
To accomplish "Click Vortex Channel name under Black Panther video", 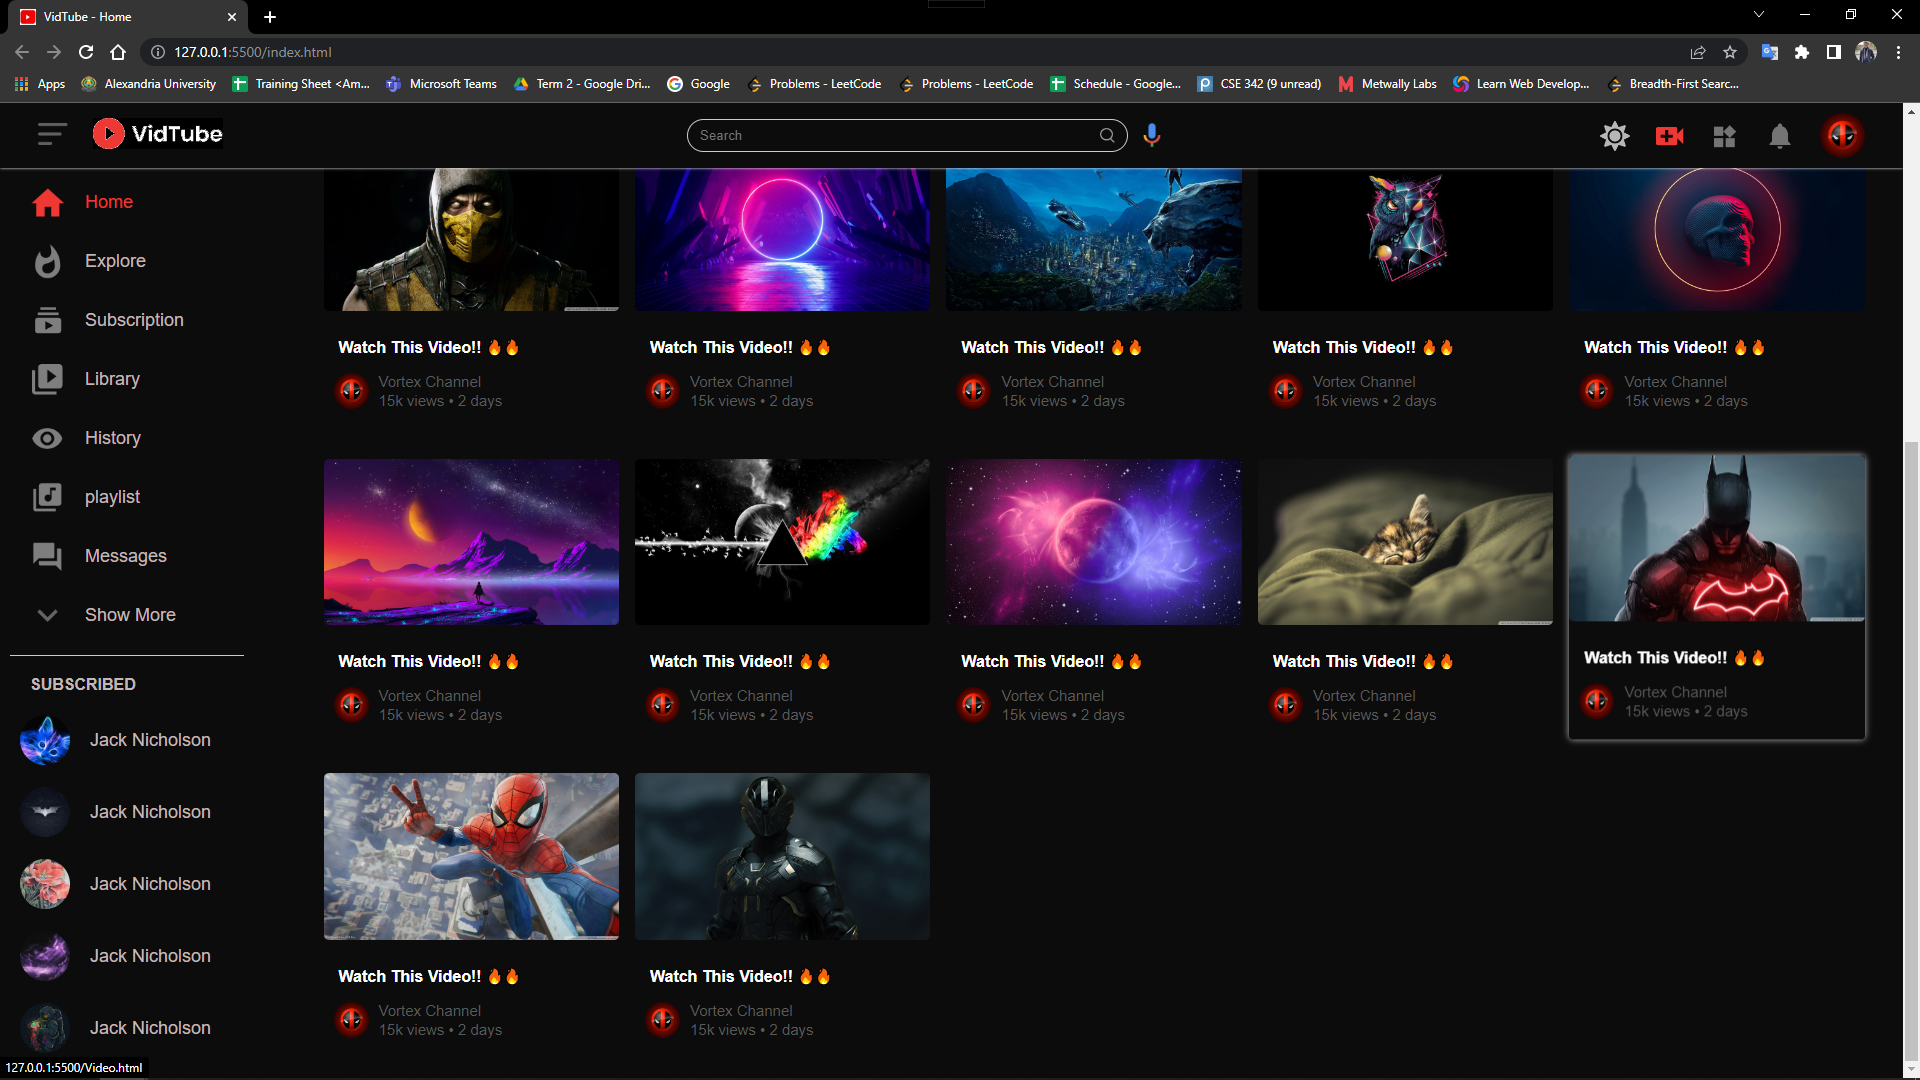I will [x=741, y=1011].
